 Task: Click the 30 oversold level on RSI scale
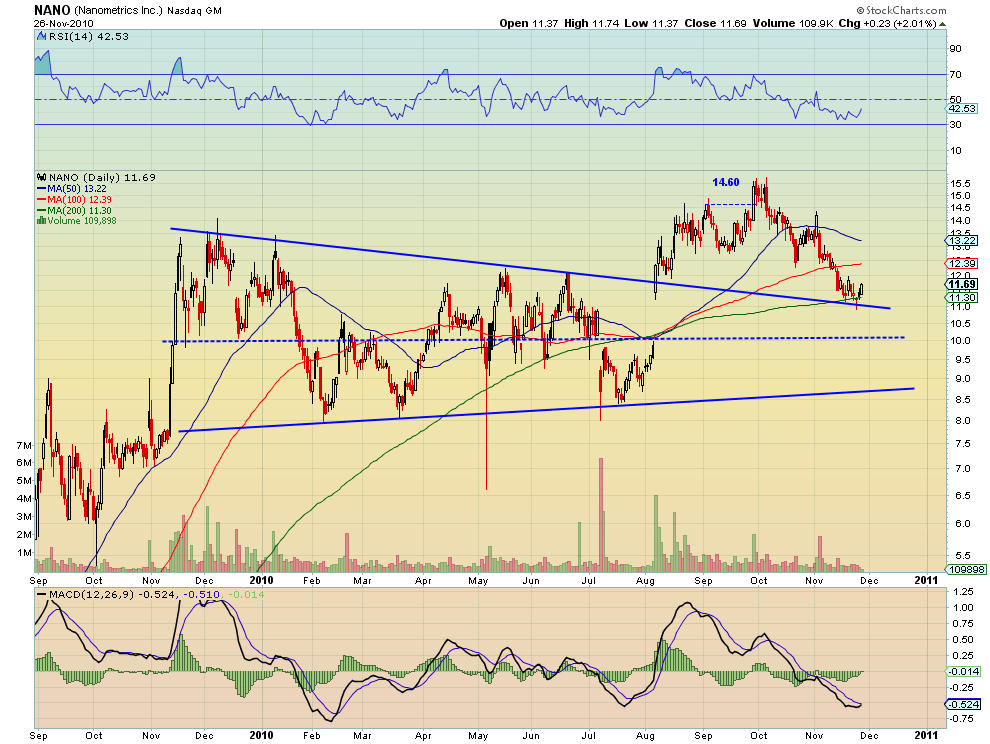[956, 125]
